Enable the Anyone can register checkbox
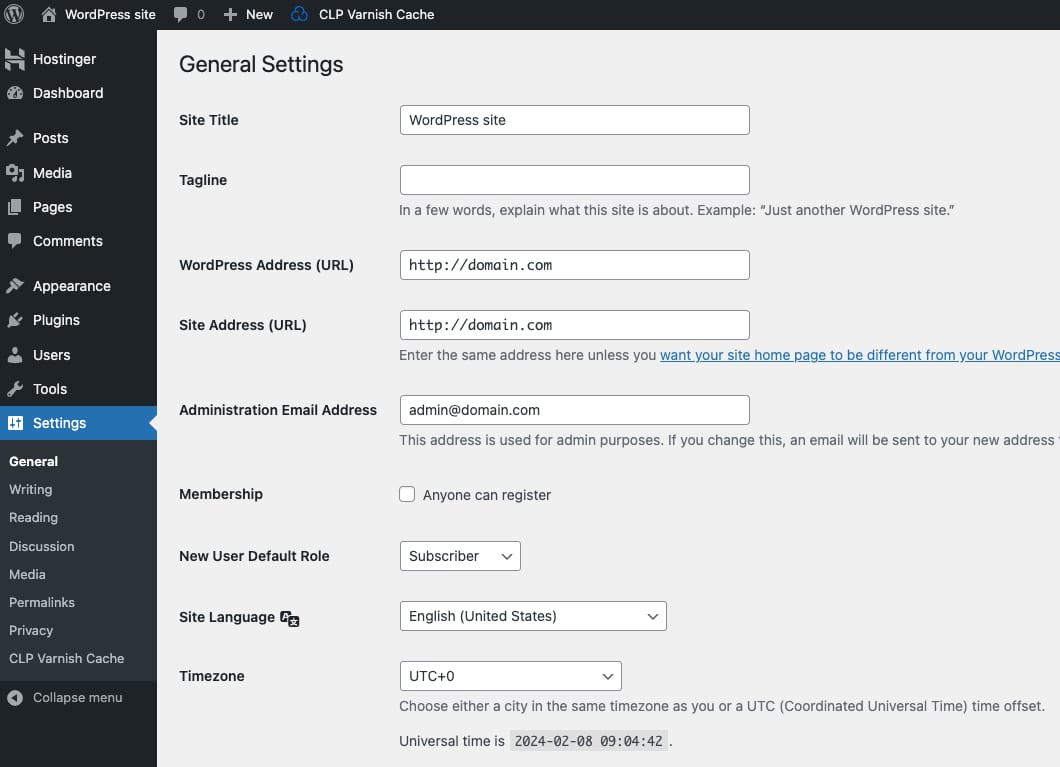This screenshot has width=1060, height=767. tap(407, 494)
